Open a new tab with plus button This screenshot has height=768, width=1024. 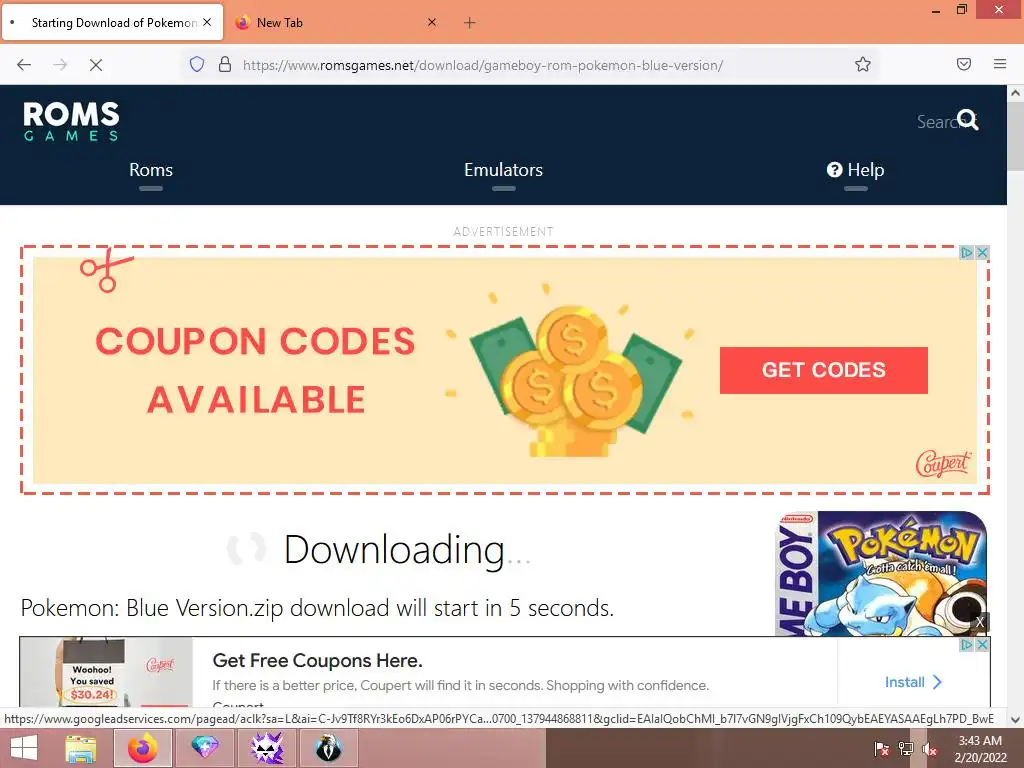click(x=470, y=23)
